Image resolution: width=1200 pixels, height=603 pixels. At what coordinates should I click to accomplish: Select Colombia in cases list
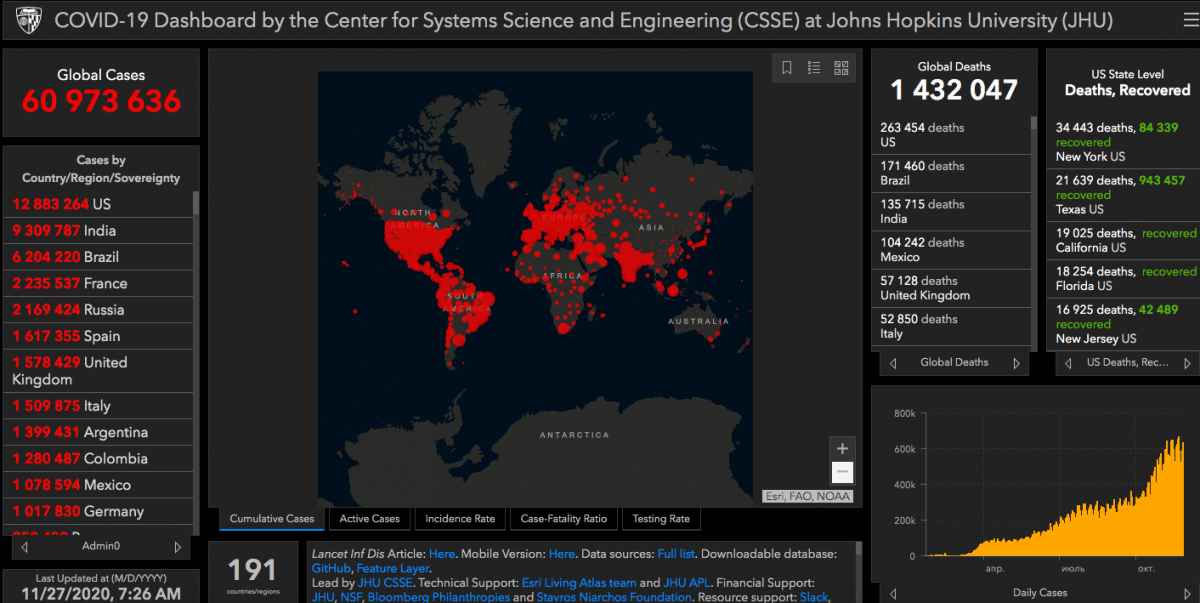[x=98, y=459]
